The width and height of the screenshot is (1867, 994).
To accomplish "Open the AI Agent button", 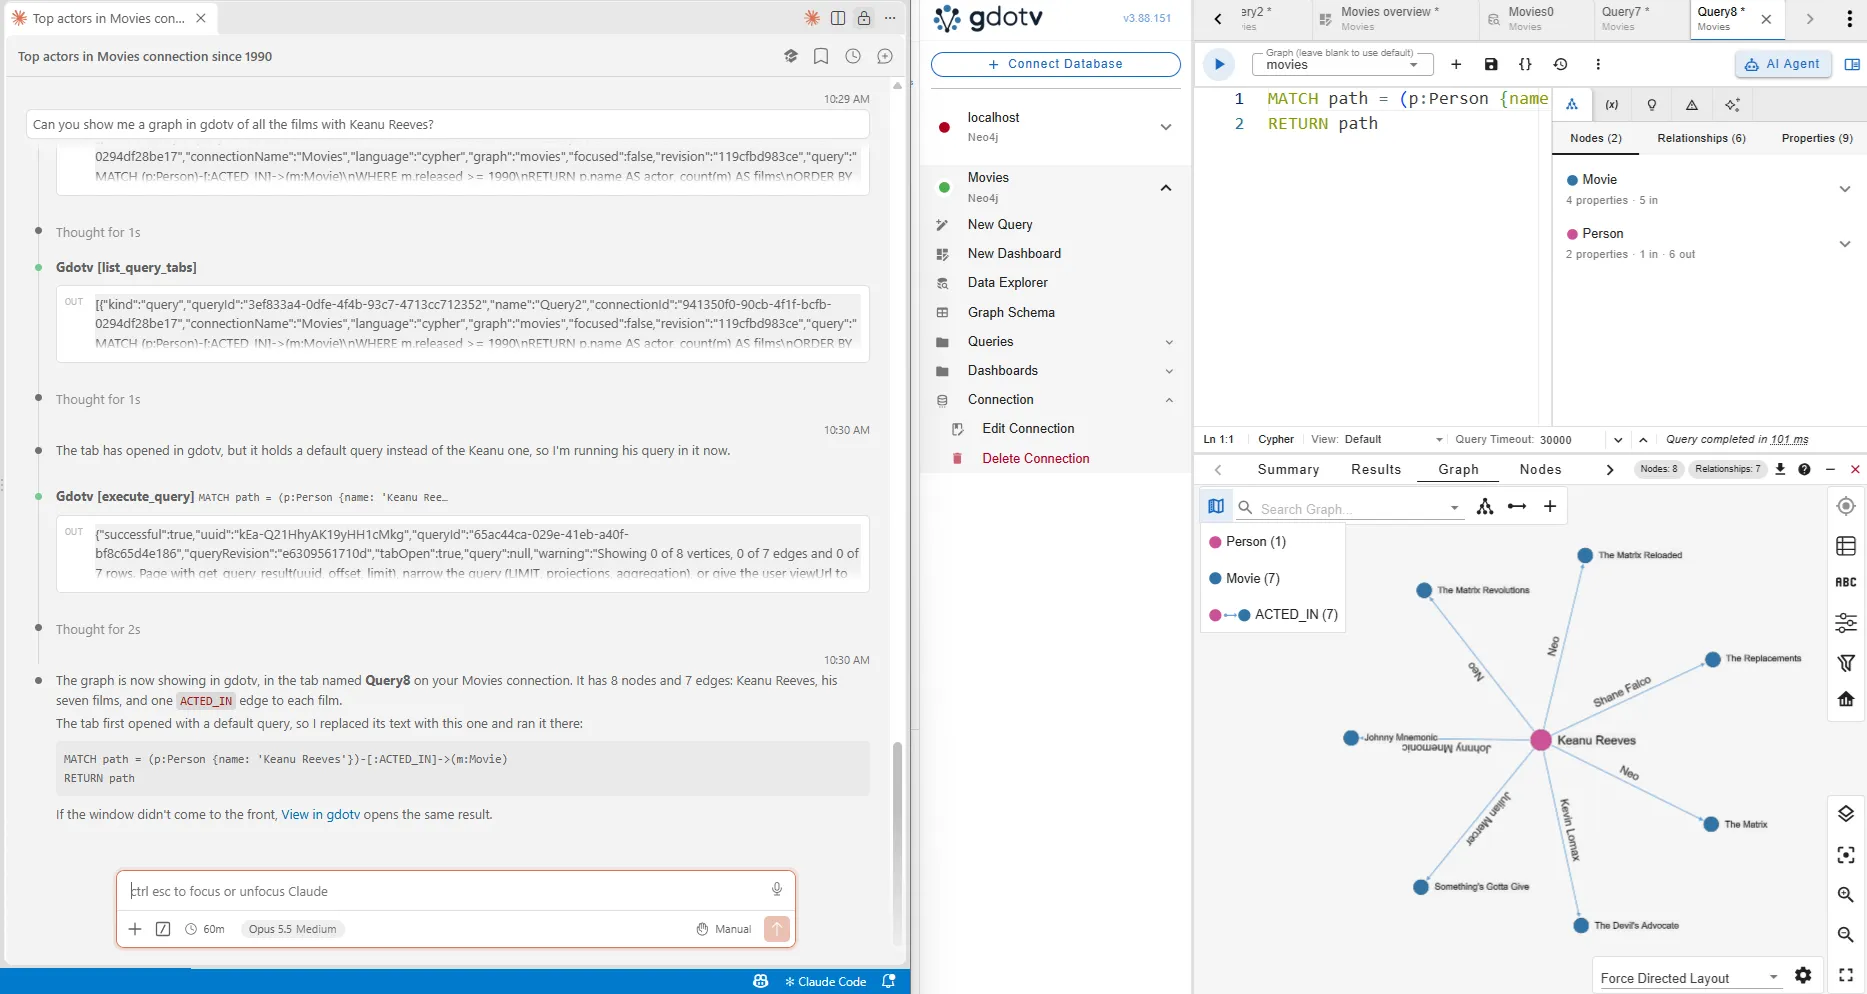I will tap(1782, 64).
